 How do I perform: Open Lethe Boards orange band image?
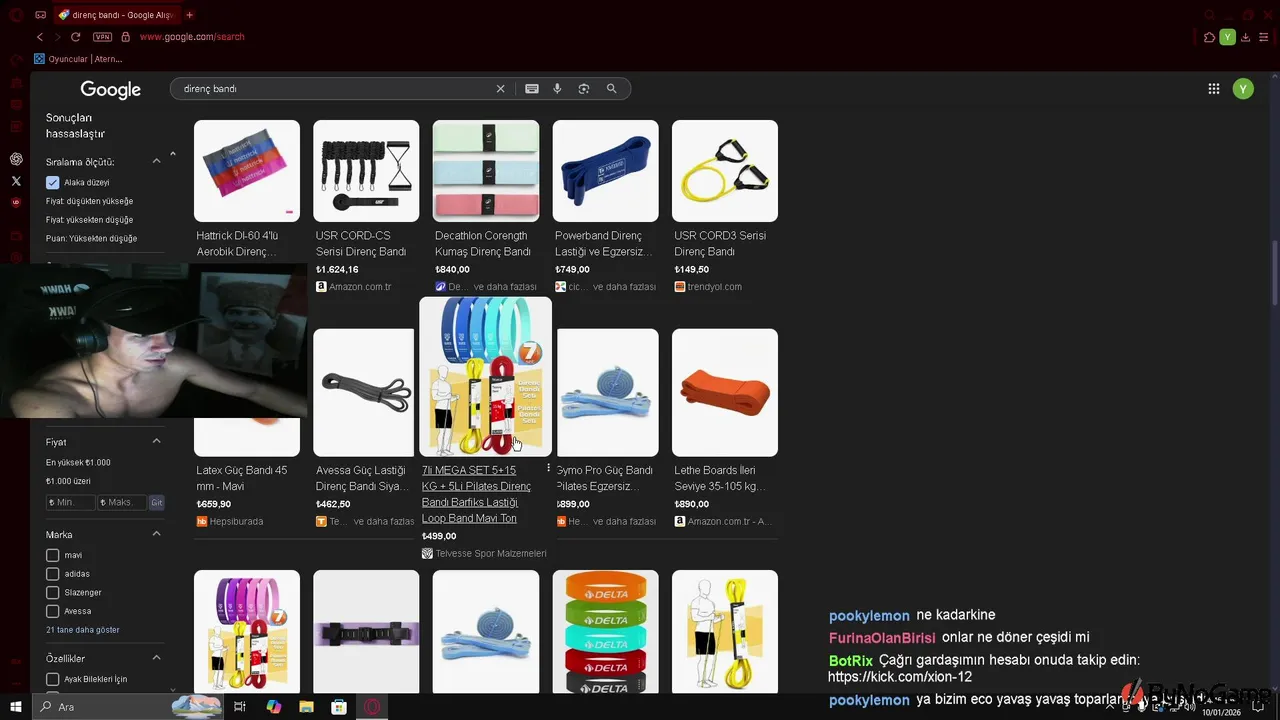pos(725,392)
